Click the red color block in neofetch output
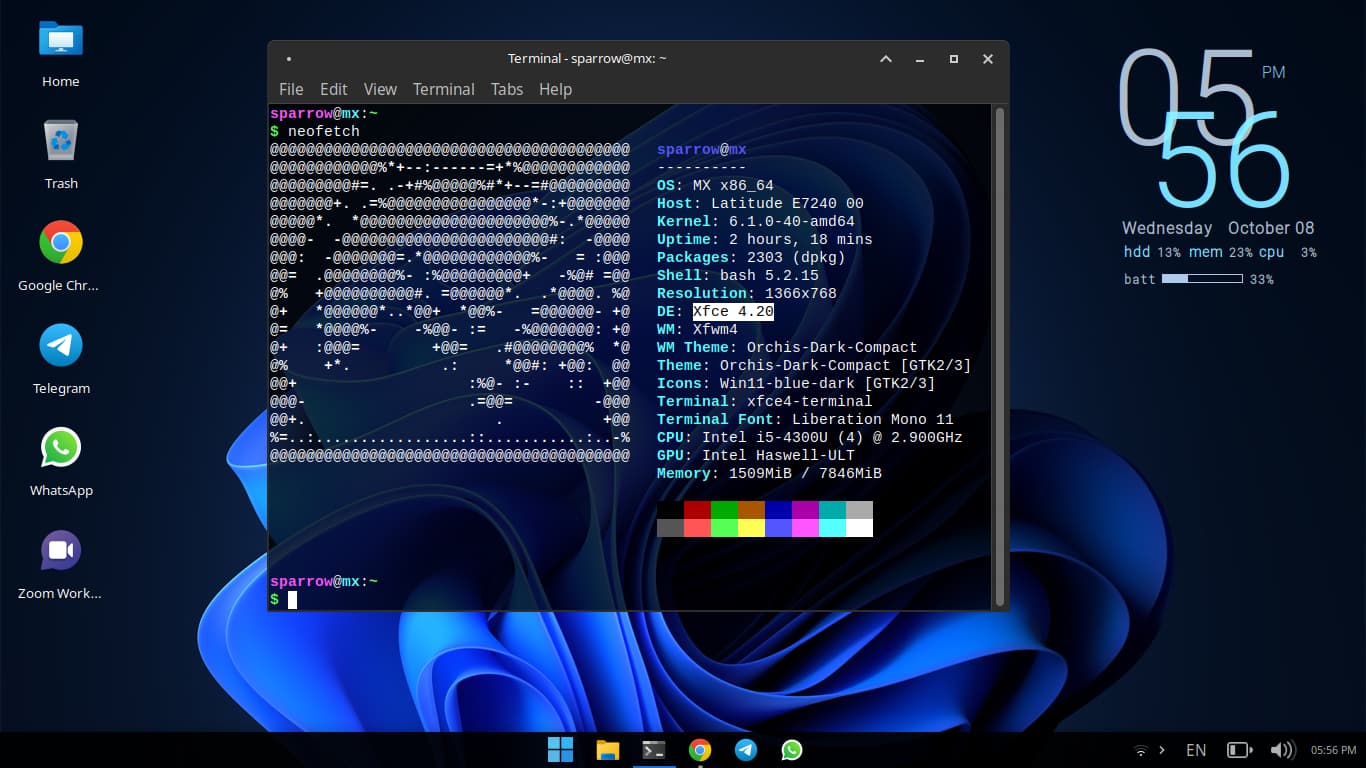 (x=697, y=510)
